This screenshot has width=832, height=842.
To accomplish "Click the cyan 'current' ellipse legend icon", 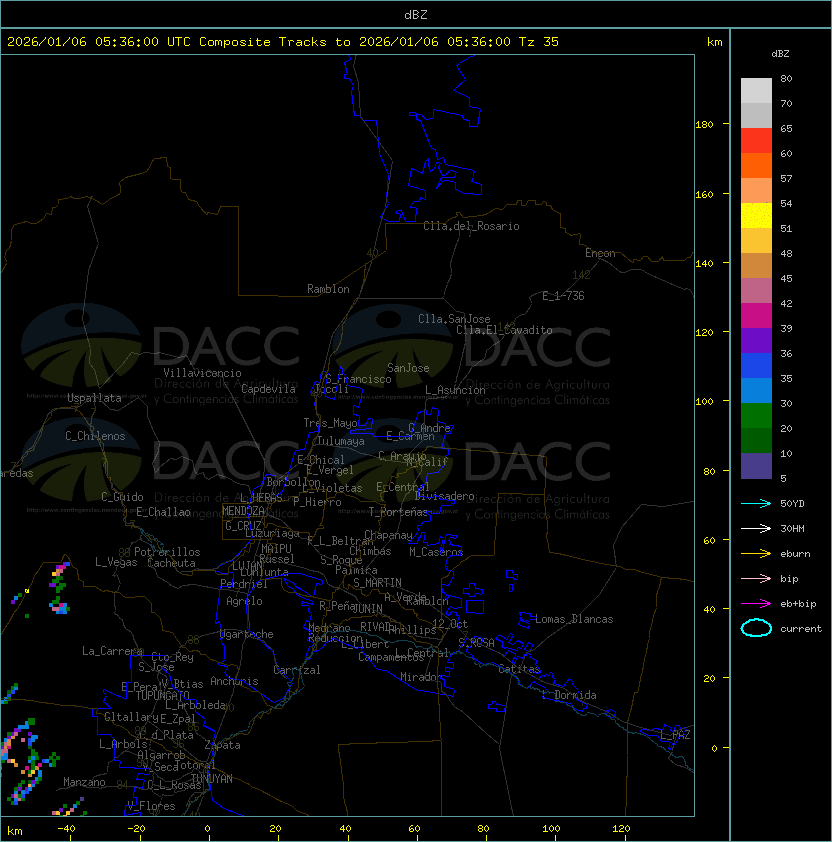I will 756,628.
